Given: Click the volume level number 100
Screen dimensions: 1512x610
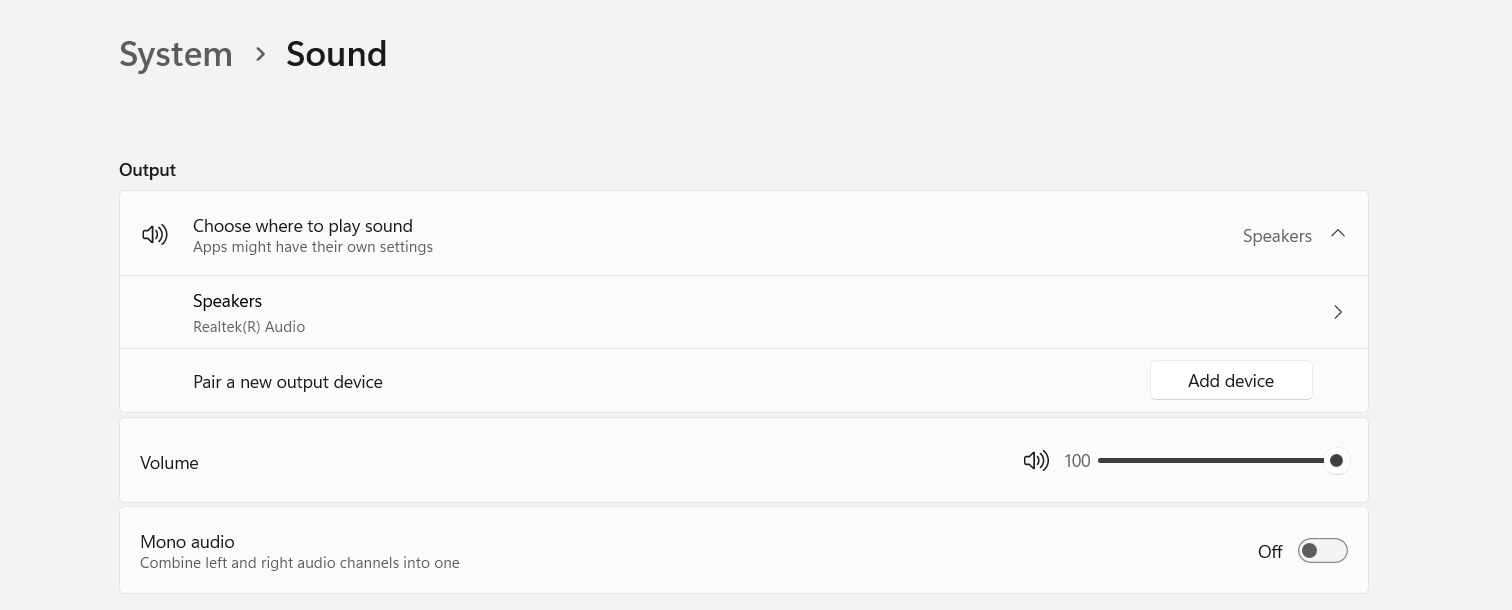Looking at the screenshot, I should 1077,461.
